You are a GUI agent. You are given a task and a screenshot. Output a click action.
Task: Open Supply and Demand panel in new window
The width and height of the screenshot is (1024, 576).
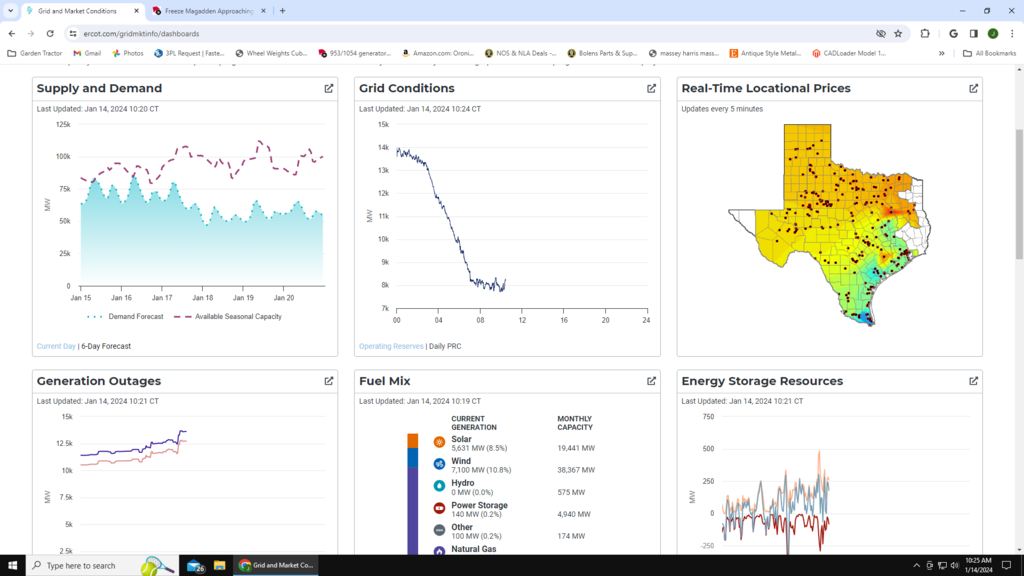329,88
